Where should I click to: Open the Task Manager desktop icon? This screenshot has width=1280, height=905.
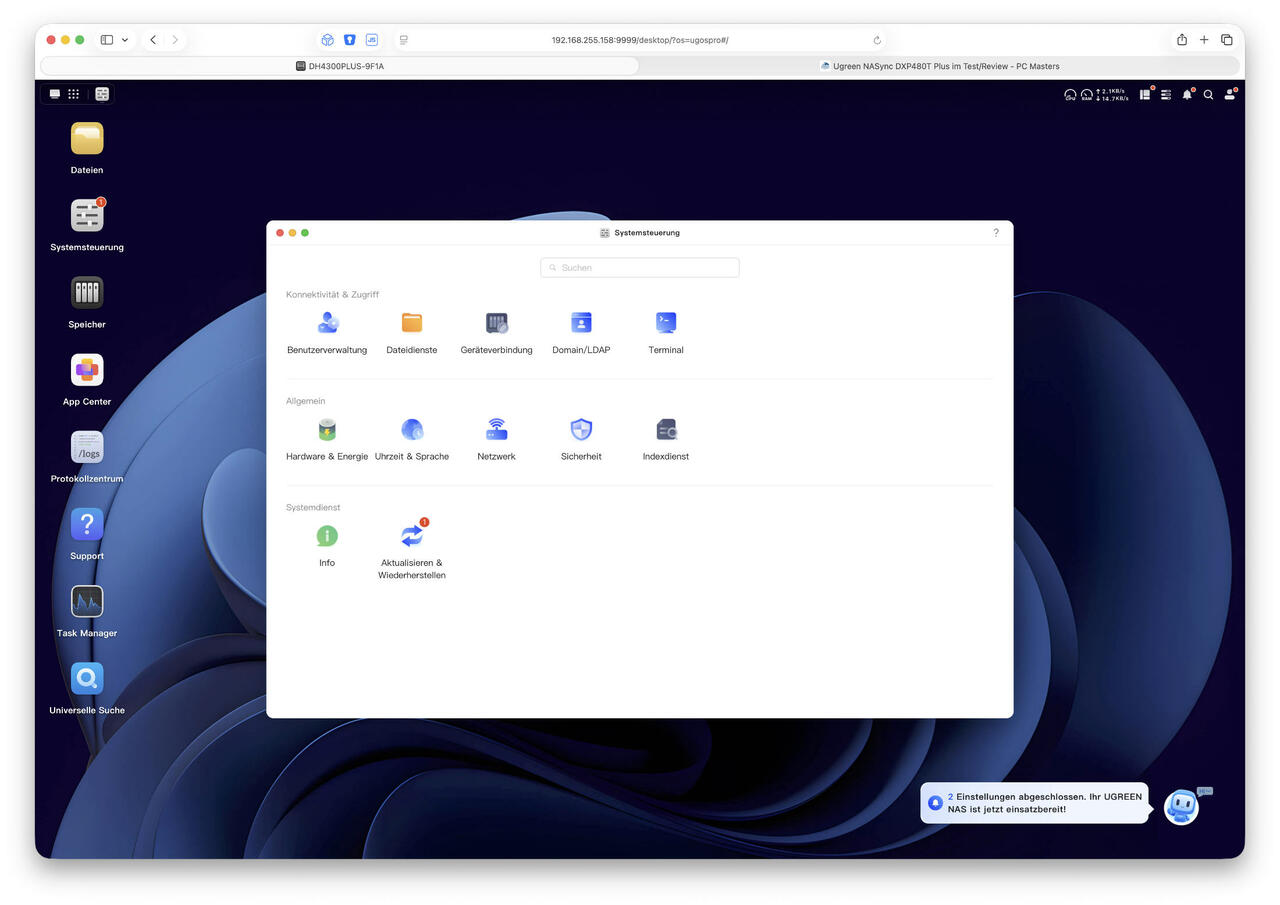(x=87, y=602)
